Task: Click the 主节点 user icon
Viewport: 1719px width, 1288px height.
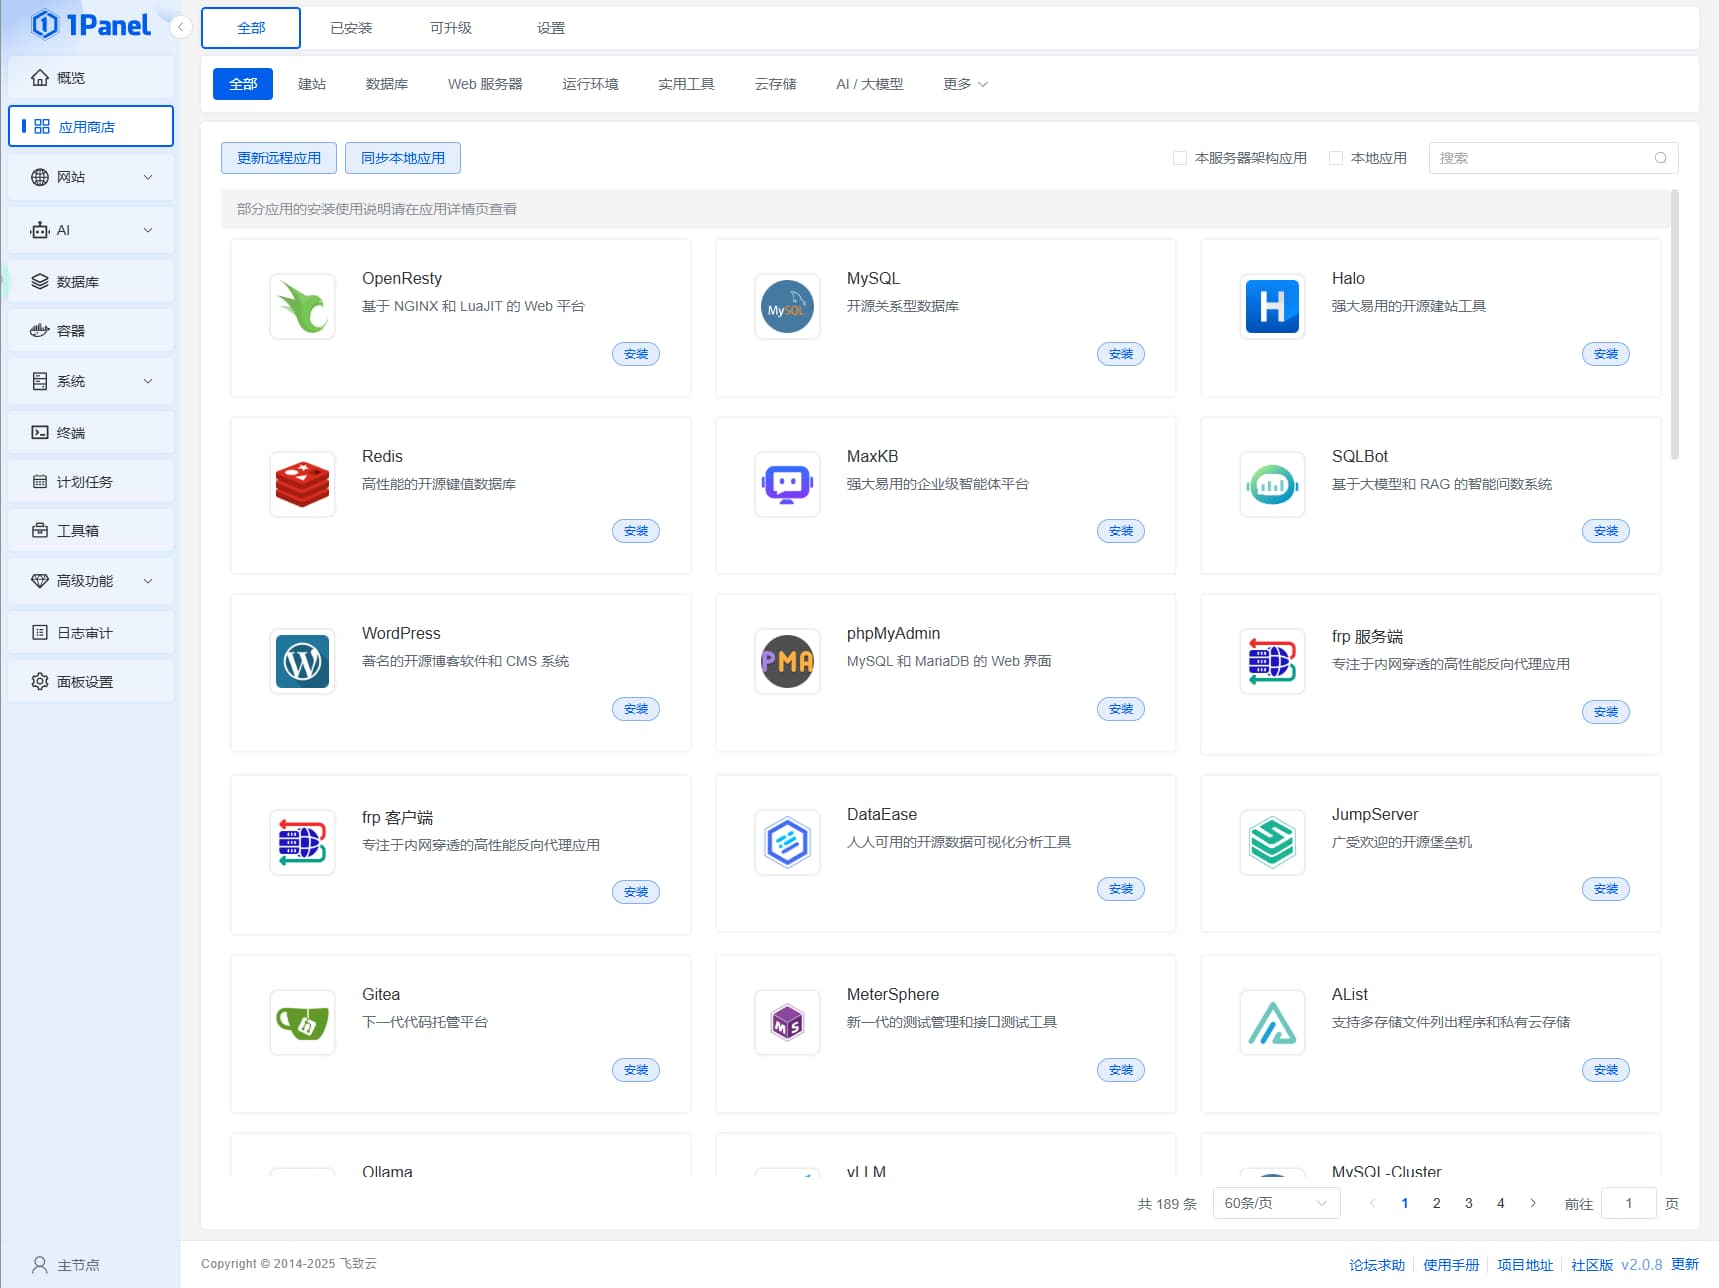Action: coord(40,1265)
